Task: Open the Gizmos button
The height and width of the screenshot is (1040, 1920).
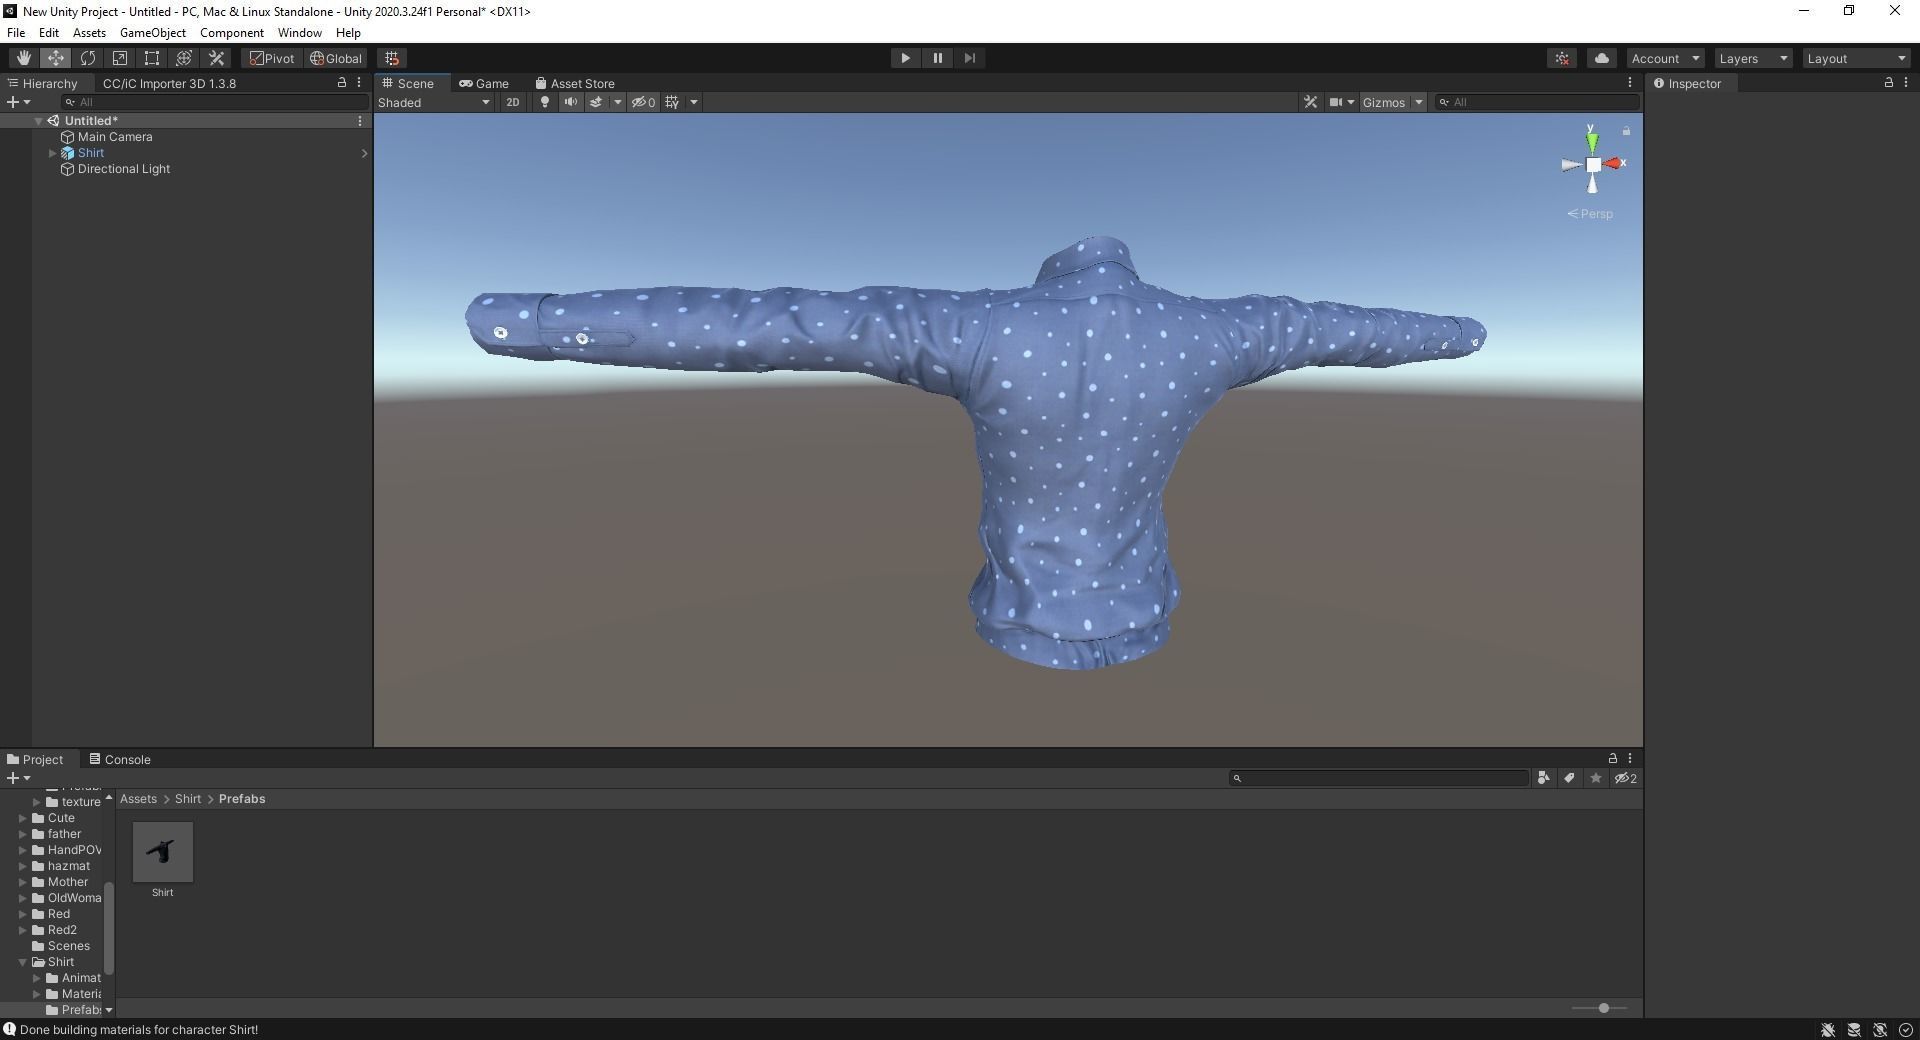Action: pos(1384,102)
